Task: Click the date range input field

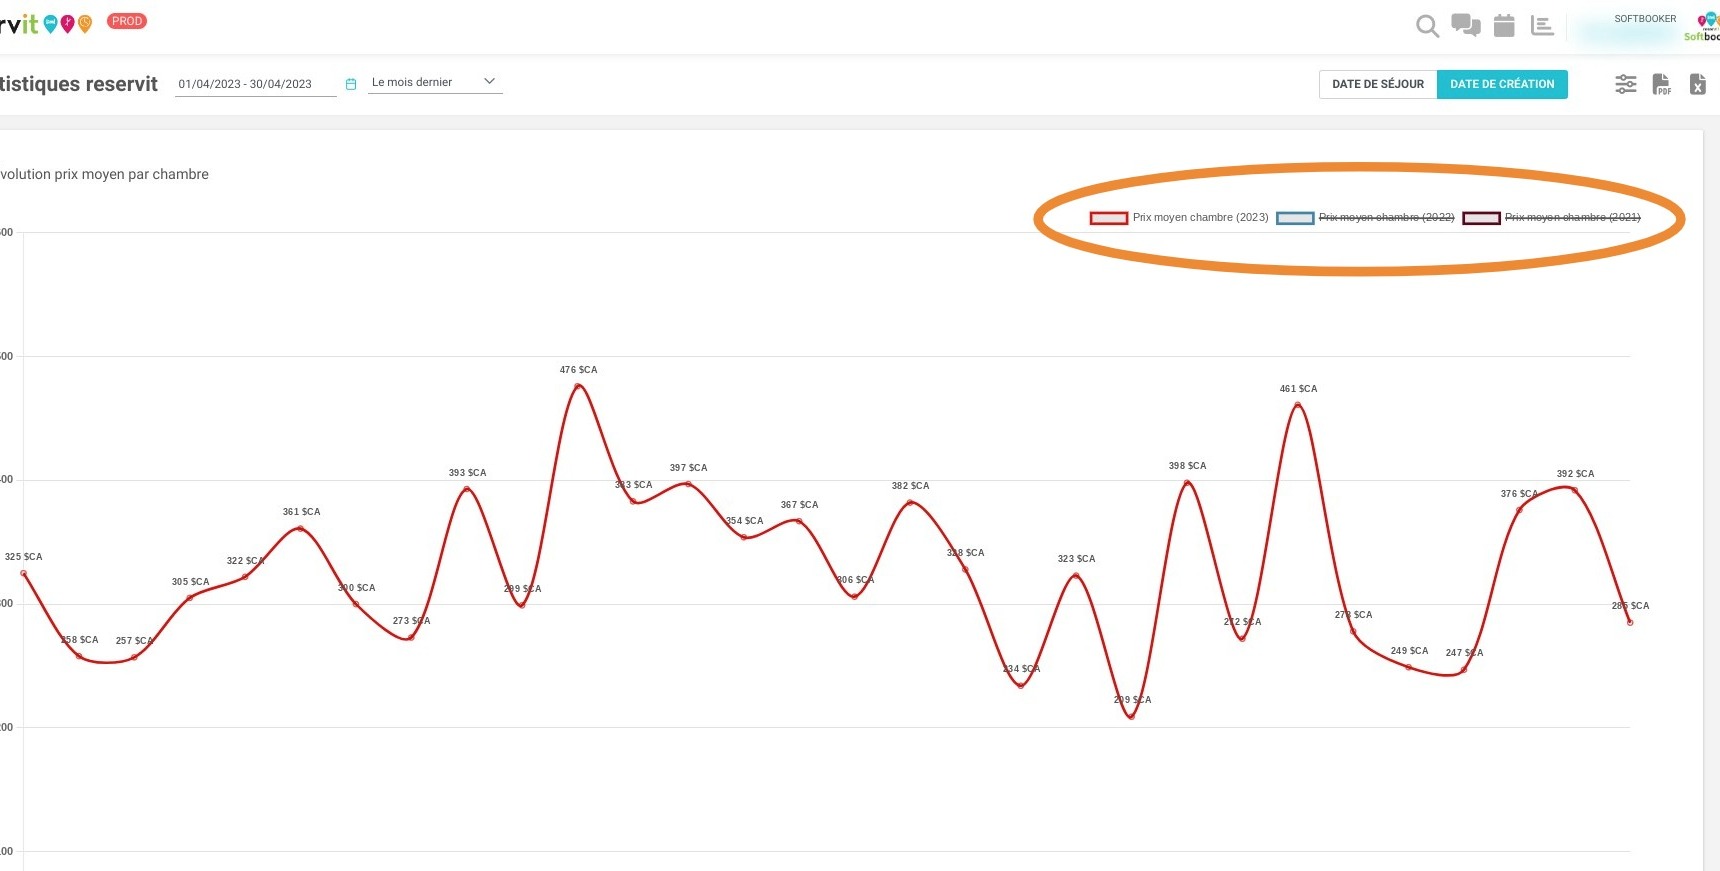Action: pyautogui.click(x=256, y=84)
